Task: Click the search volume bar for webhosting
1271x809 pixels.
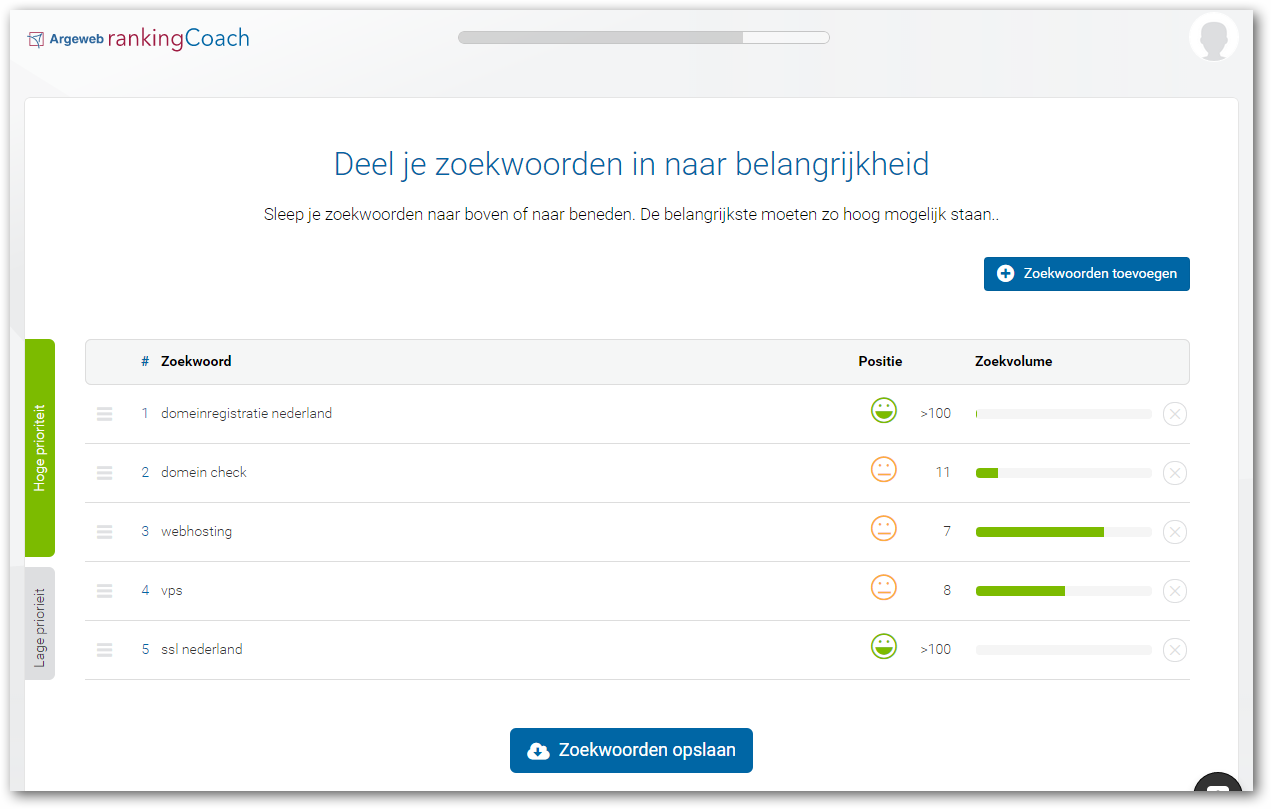Action: click(1064, 532)
